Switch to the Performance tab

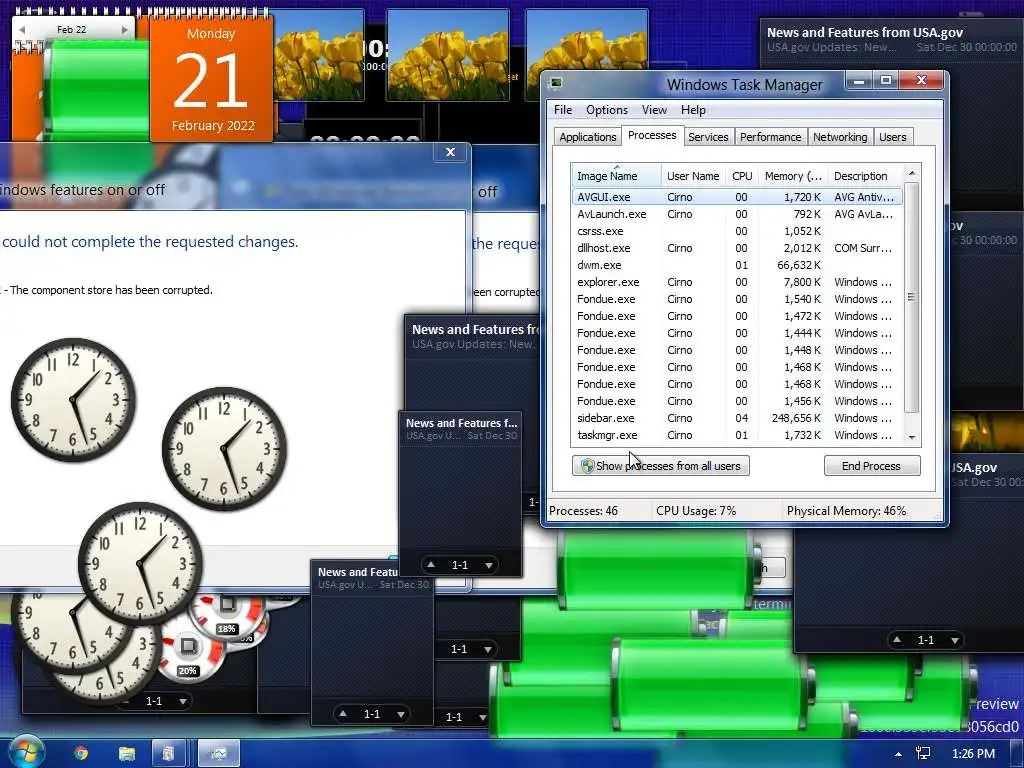click(x=770, y=136)
